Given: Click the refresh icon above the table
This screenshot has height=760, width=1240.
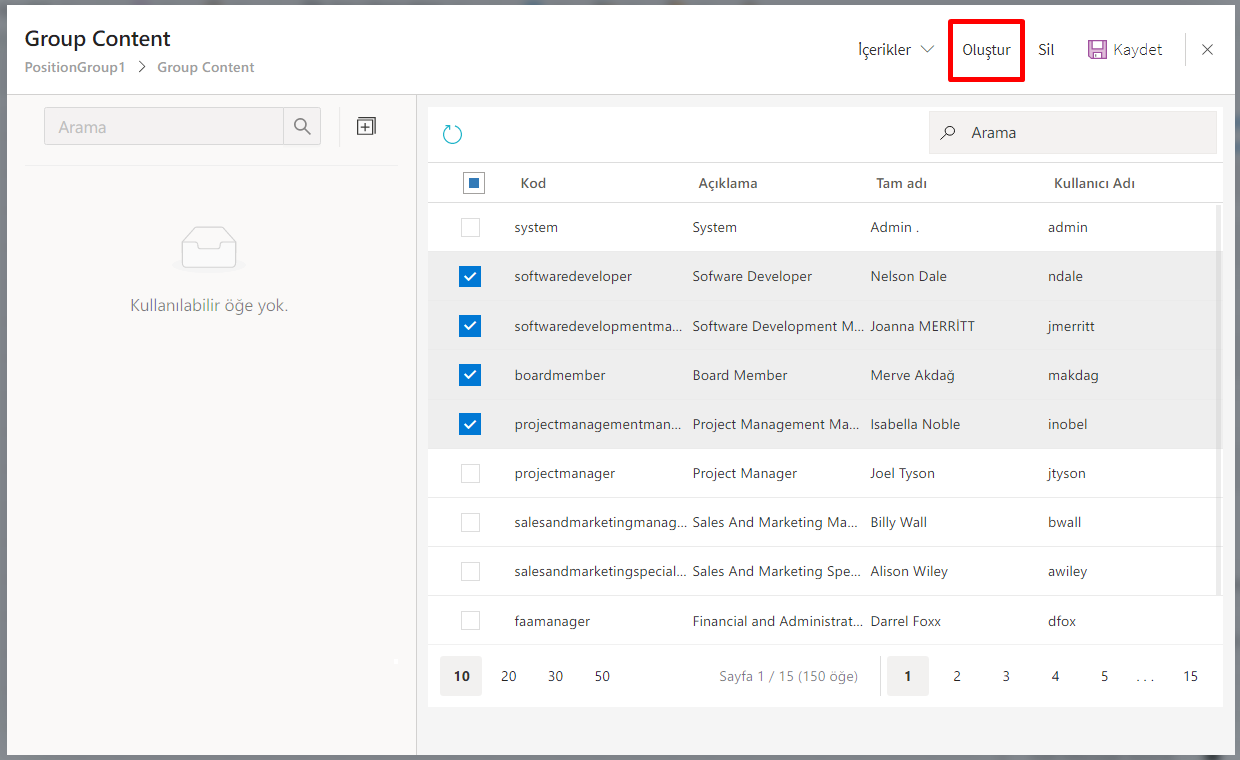Looking at the screenshot, I should [452, 134].
